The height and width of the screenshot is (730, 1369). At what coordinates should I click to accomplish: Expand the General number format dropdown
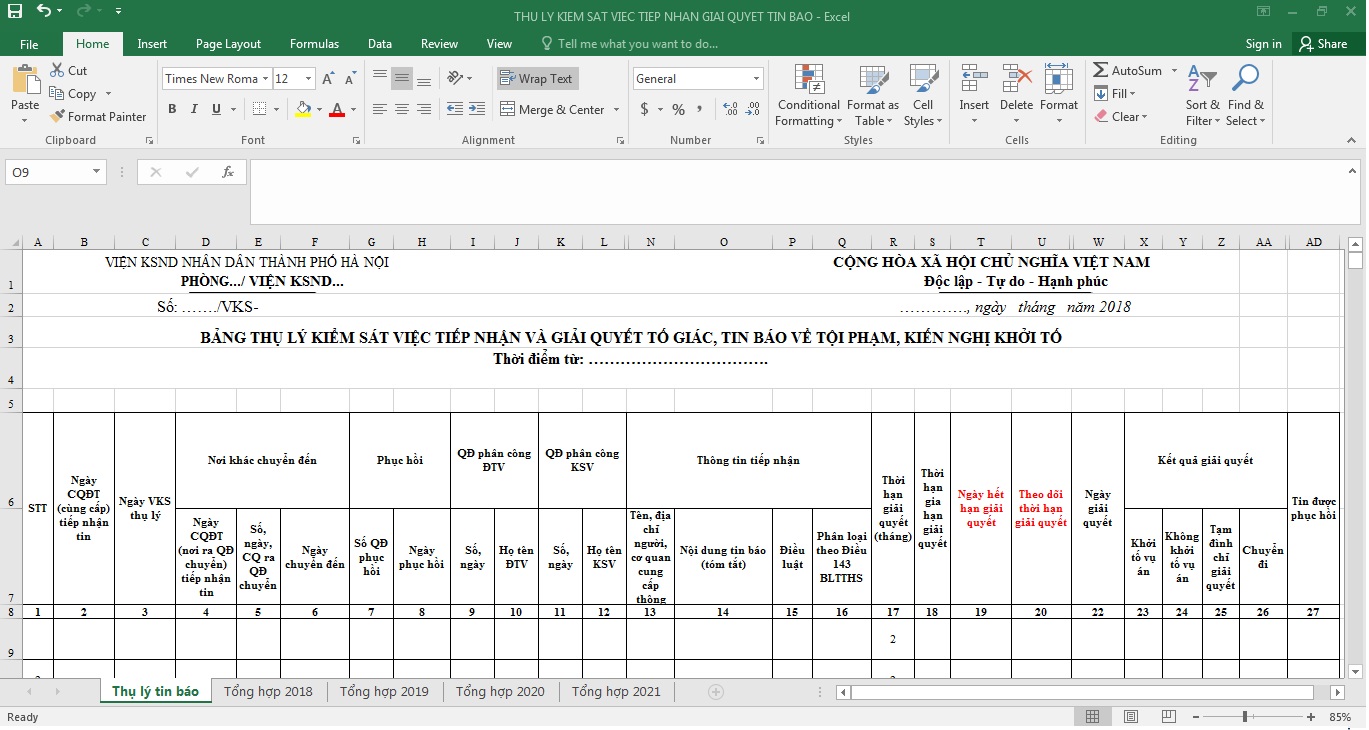pyautogui.click(x=756, y=79)
